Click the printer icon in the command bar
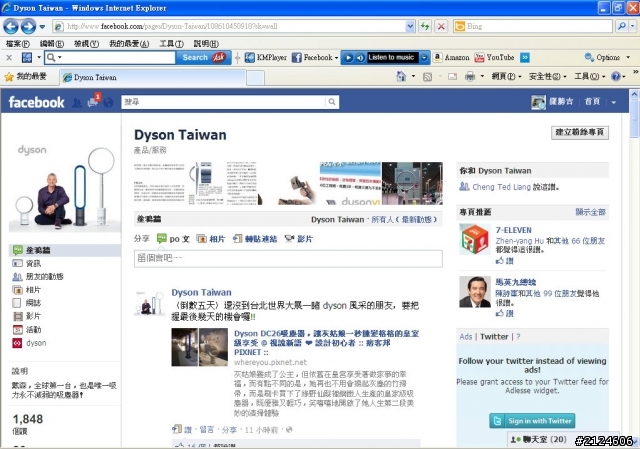This screenshot has height=449, width=640. [x=470, y=76]
